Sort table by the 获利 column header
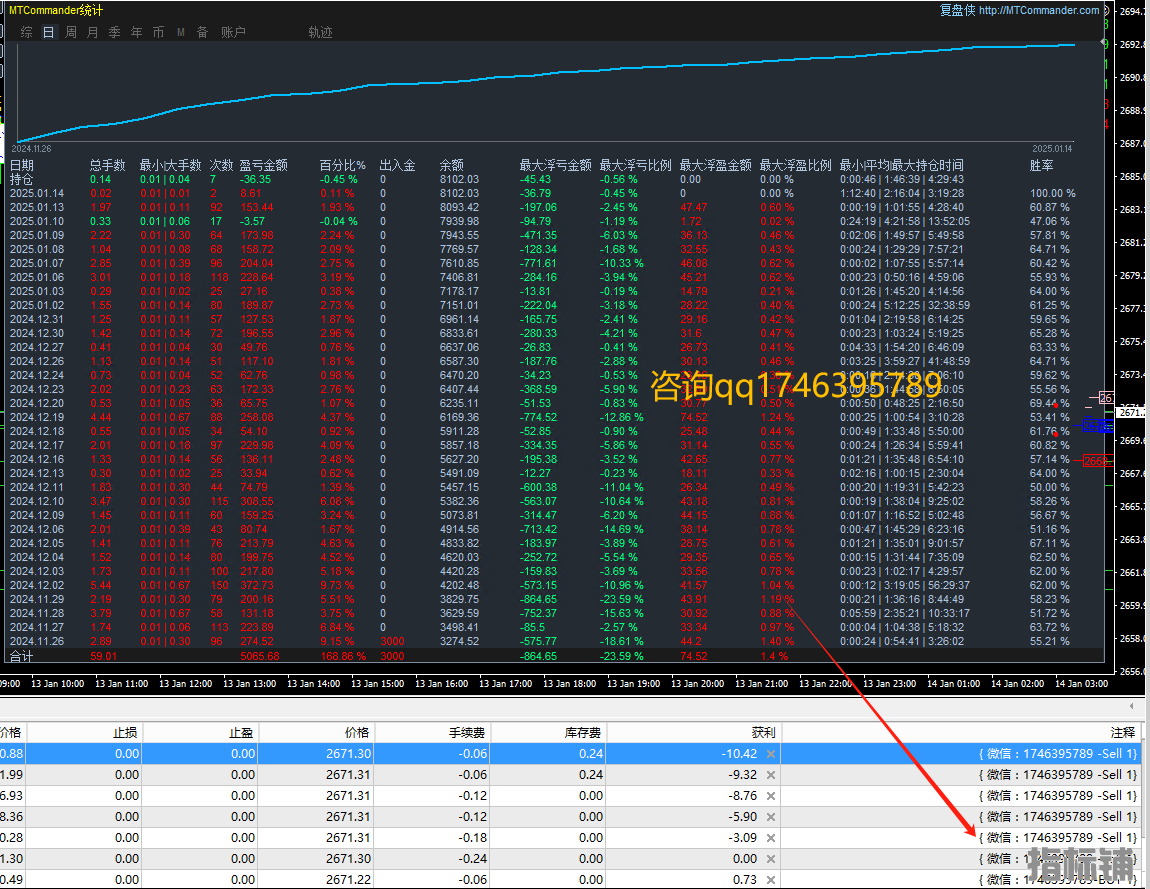1150x889 pixels. 762,732
